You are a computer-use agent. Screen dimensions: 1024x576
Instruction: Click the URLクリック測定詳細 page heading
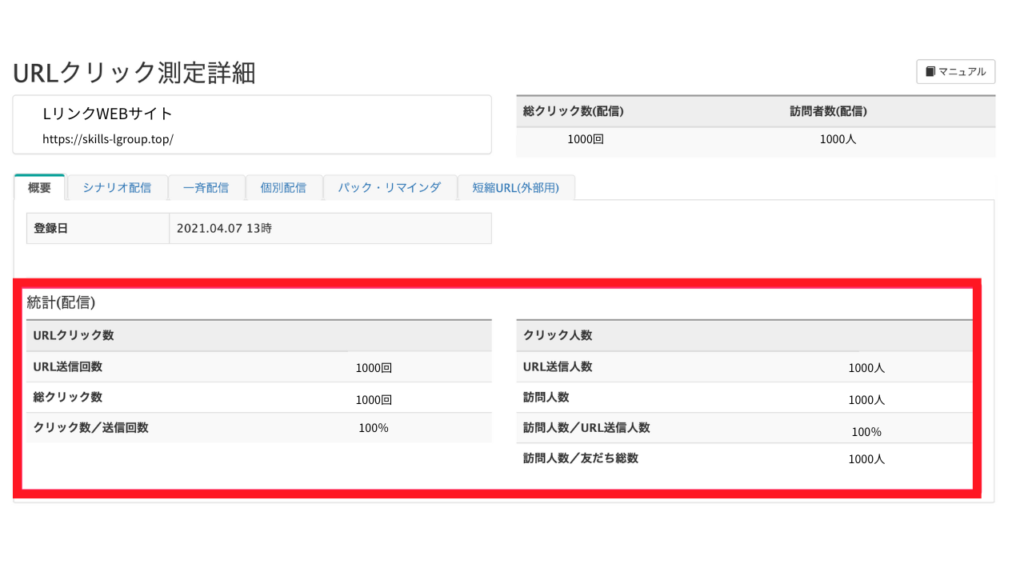point(134,73)
